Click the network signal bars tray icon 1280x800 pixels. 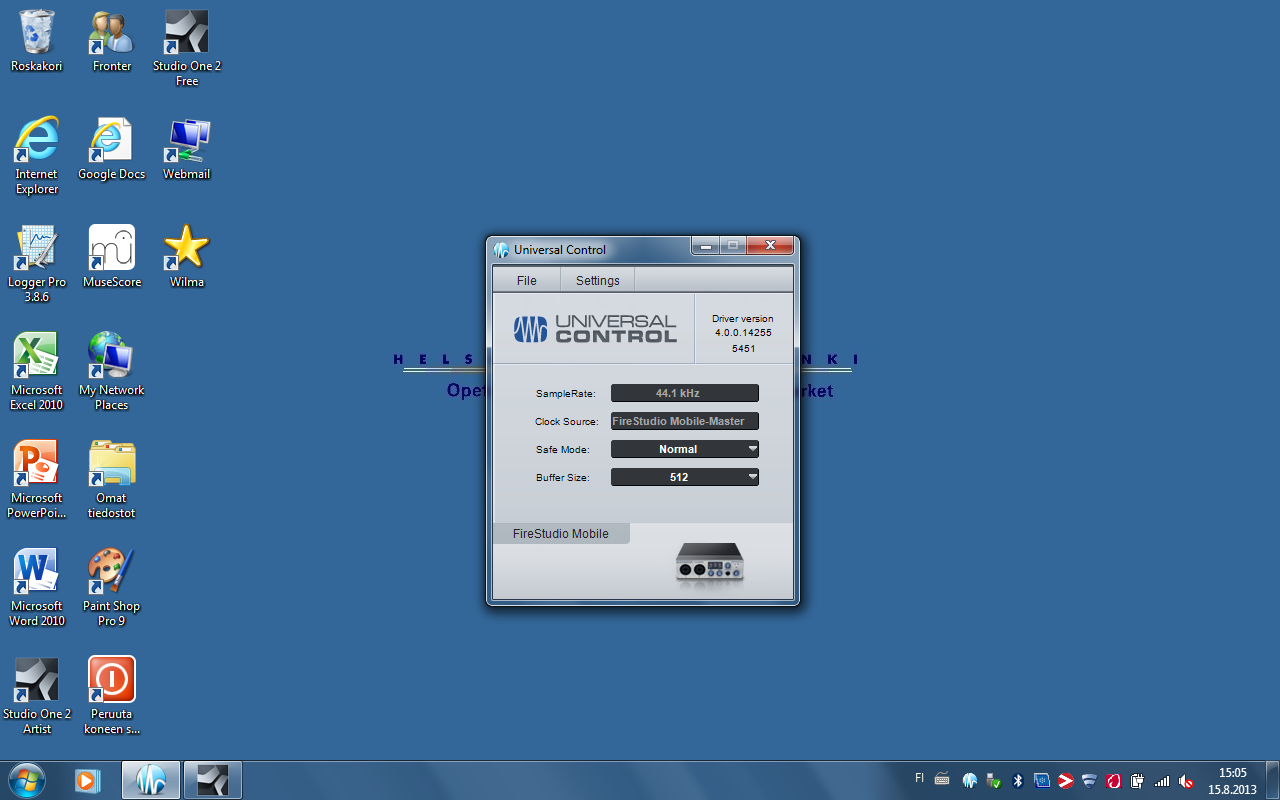(1162, 780)
